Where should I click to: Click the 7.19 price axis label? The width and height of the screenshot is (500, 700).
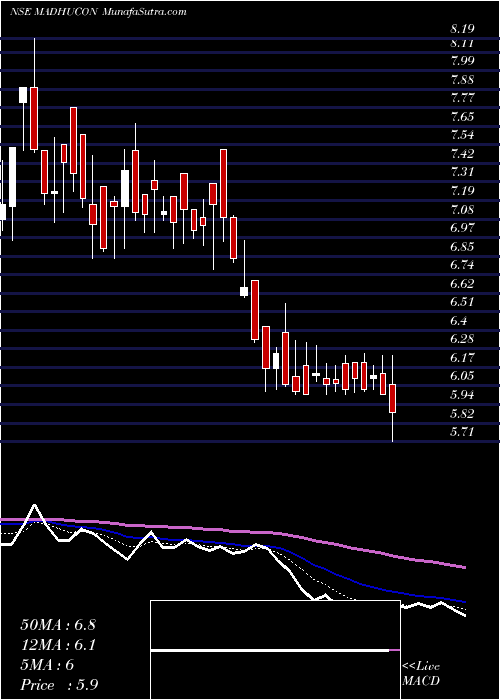point(462,191)
